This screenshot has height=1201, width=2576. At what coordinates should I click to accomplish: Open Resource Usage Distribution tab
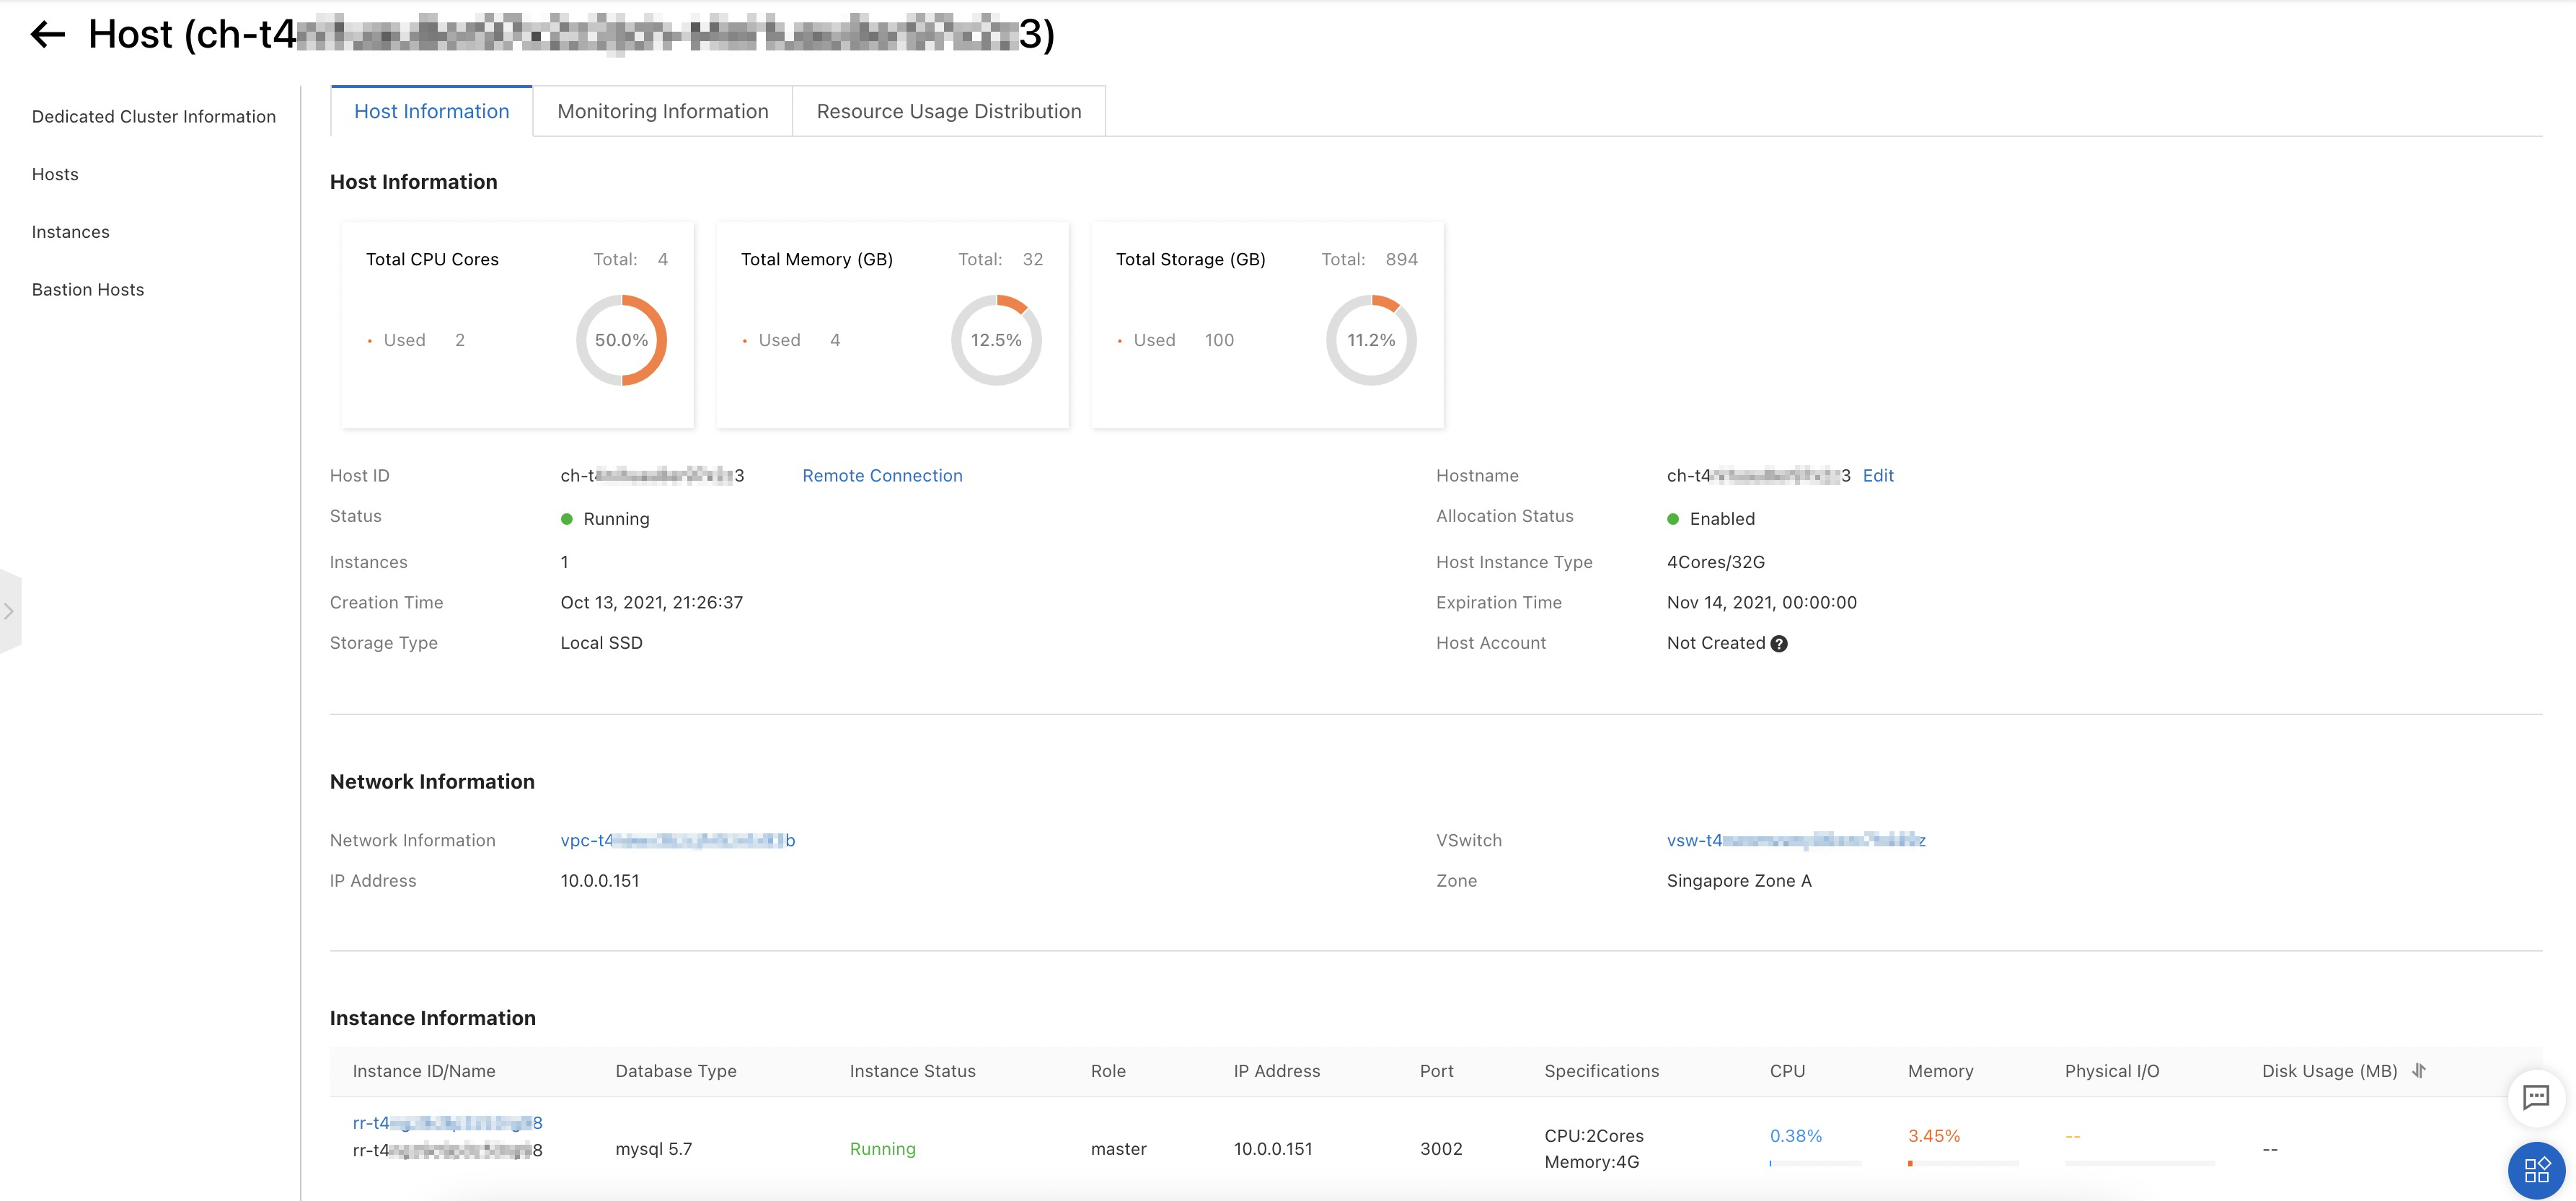click(x=948, y=111)
